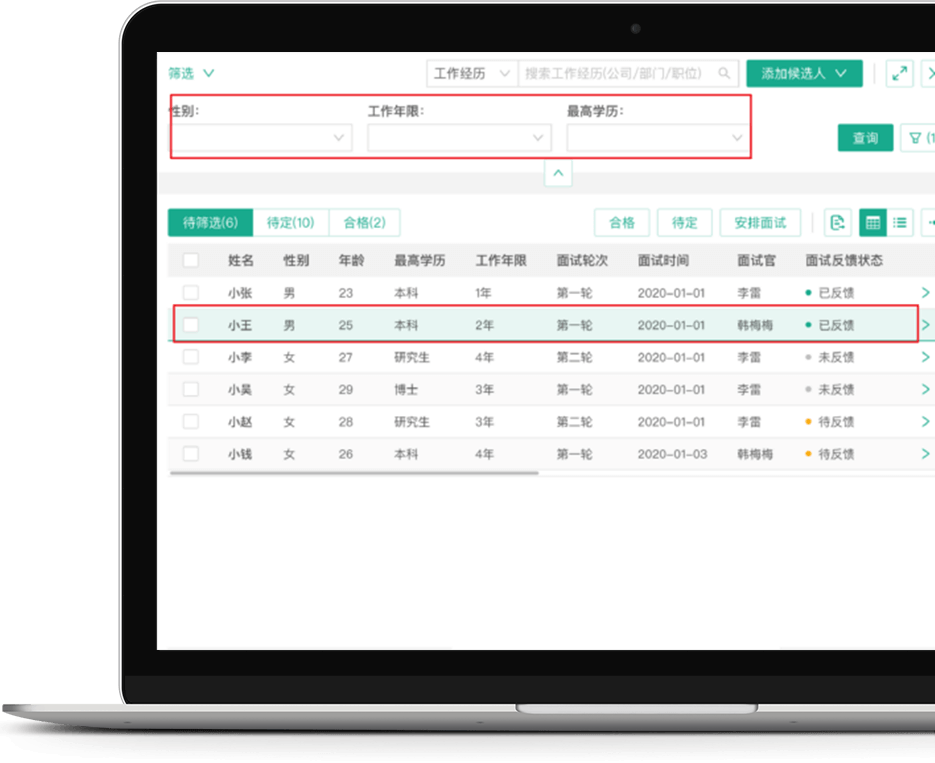Screen dimensions: 935x763
Task: Click the fullscreen expand arrows icon
Action: (899, 73)
